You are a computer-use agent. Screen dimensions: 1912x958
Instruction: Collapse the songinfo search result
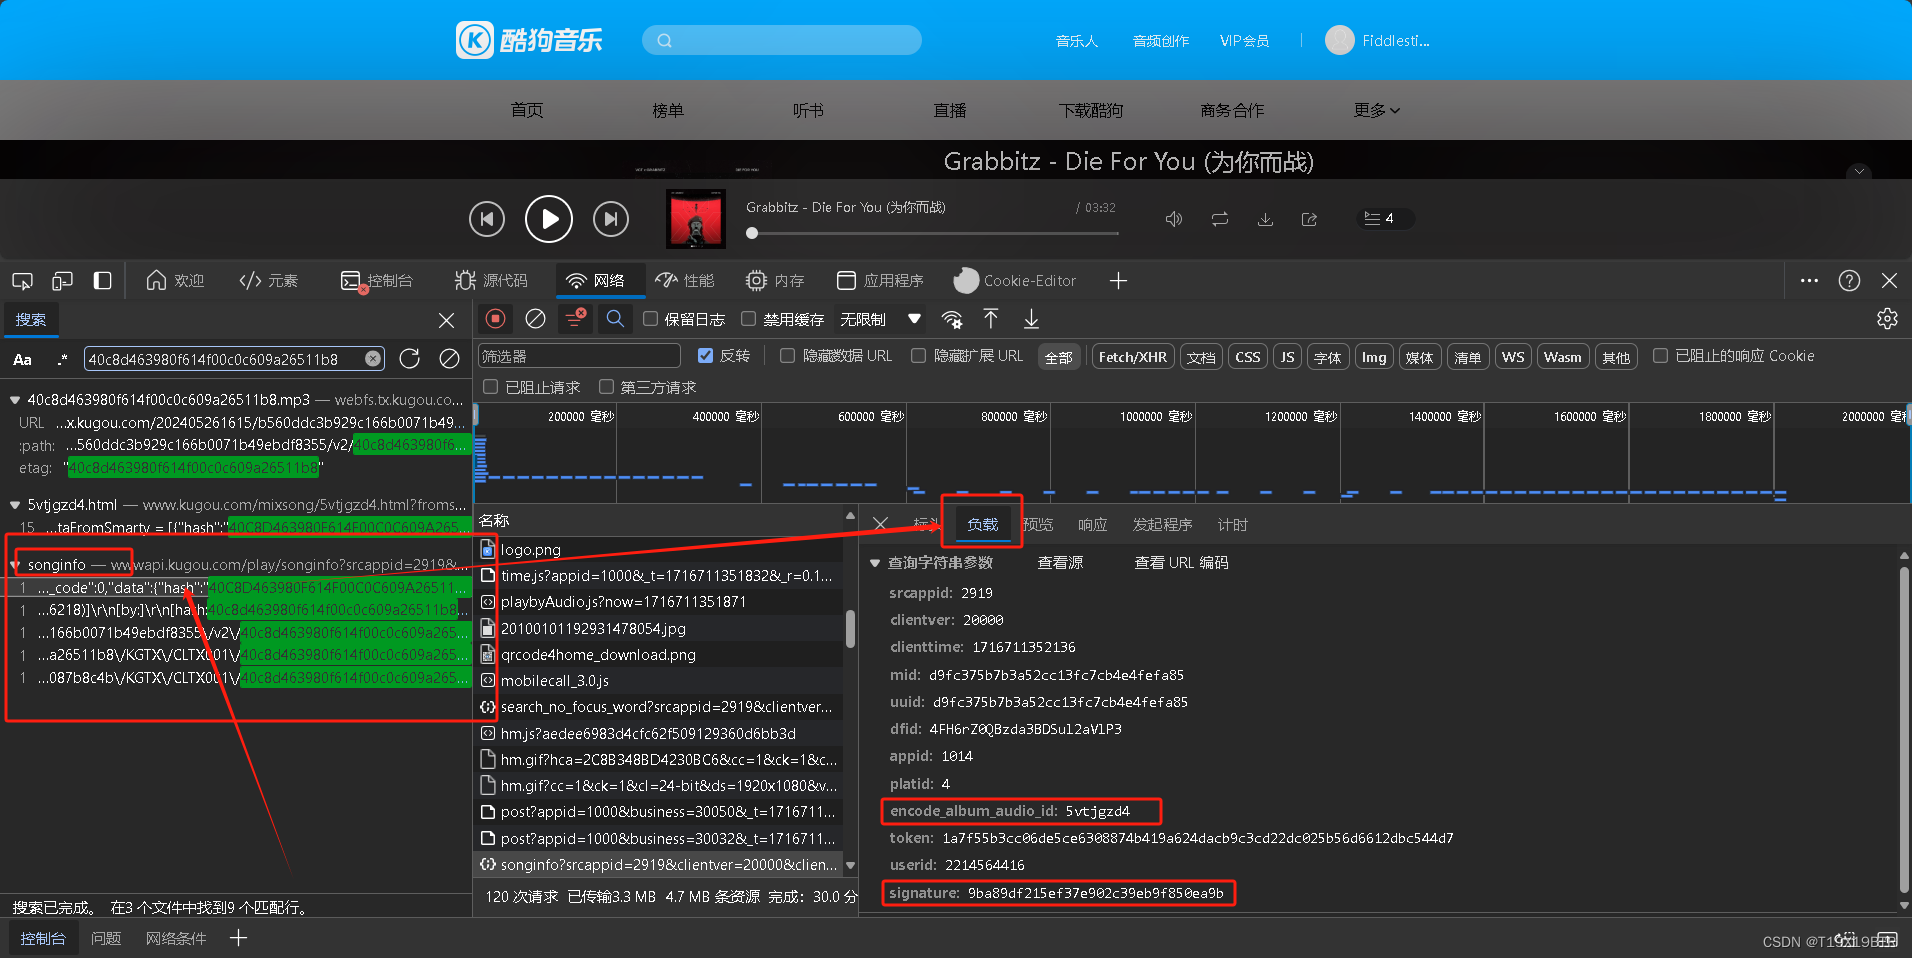pyautogui.click(x=15, y=565)
